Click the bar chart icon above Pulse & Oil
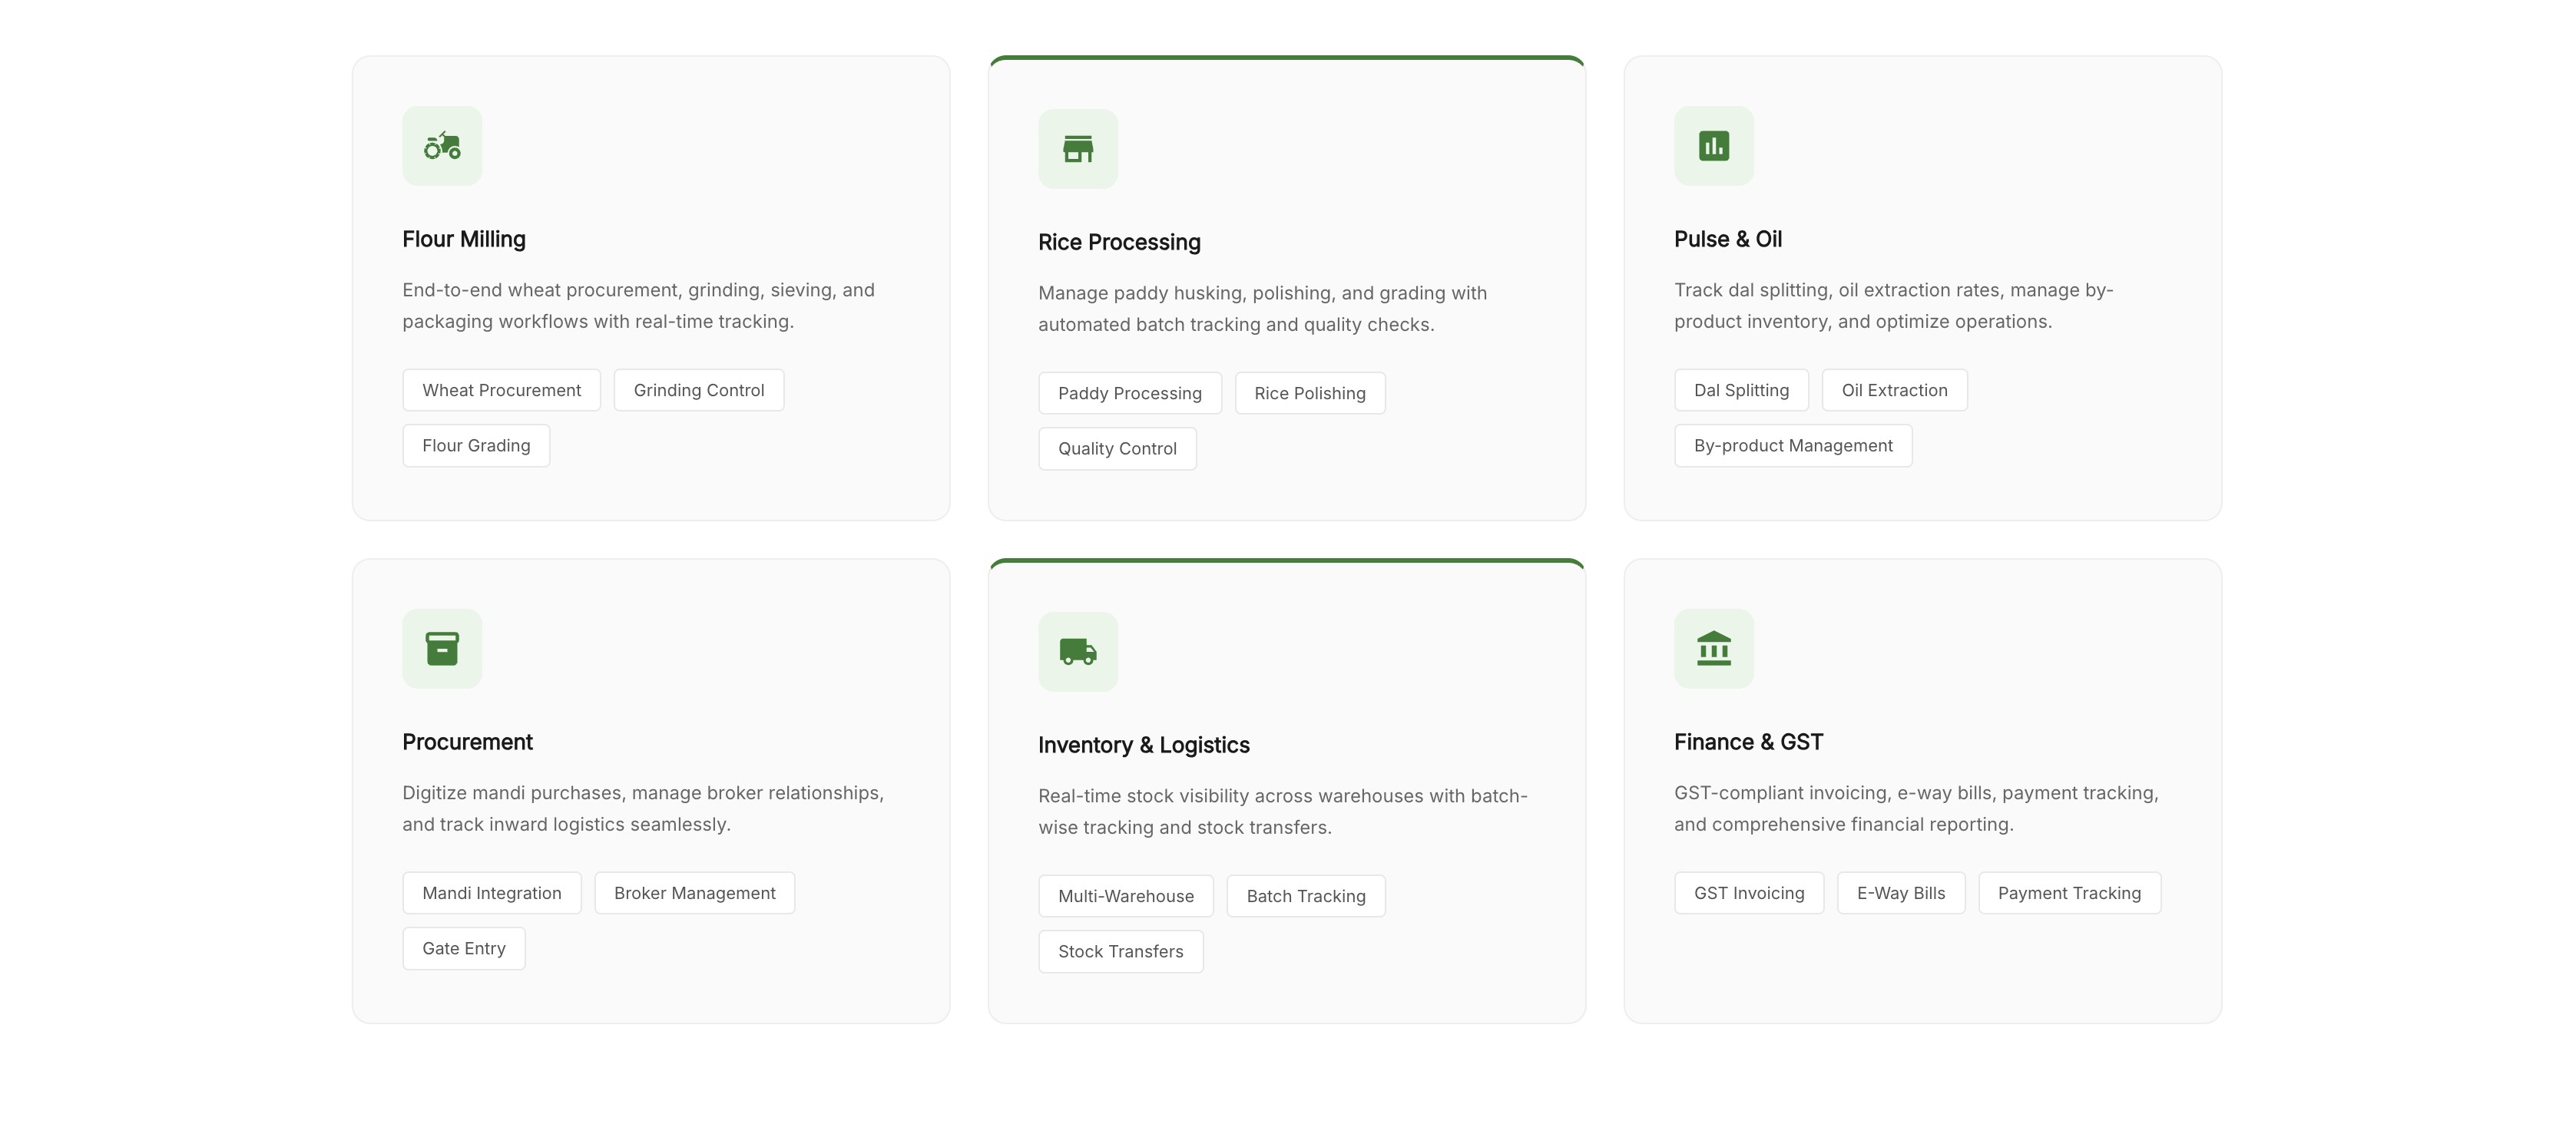Viewport: 2576px width, 1124px height. (x=1713, y=146)
